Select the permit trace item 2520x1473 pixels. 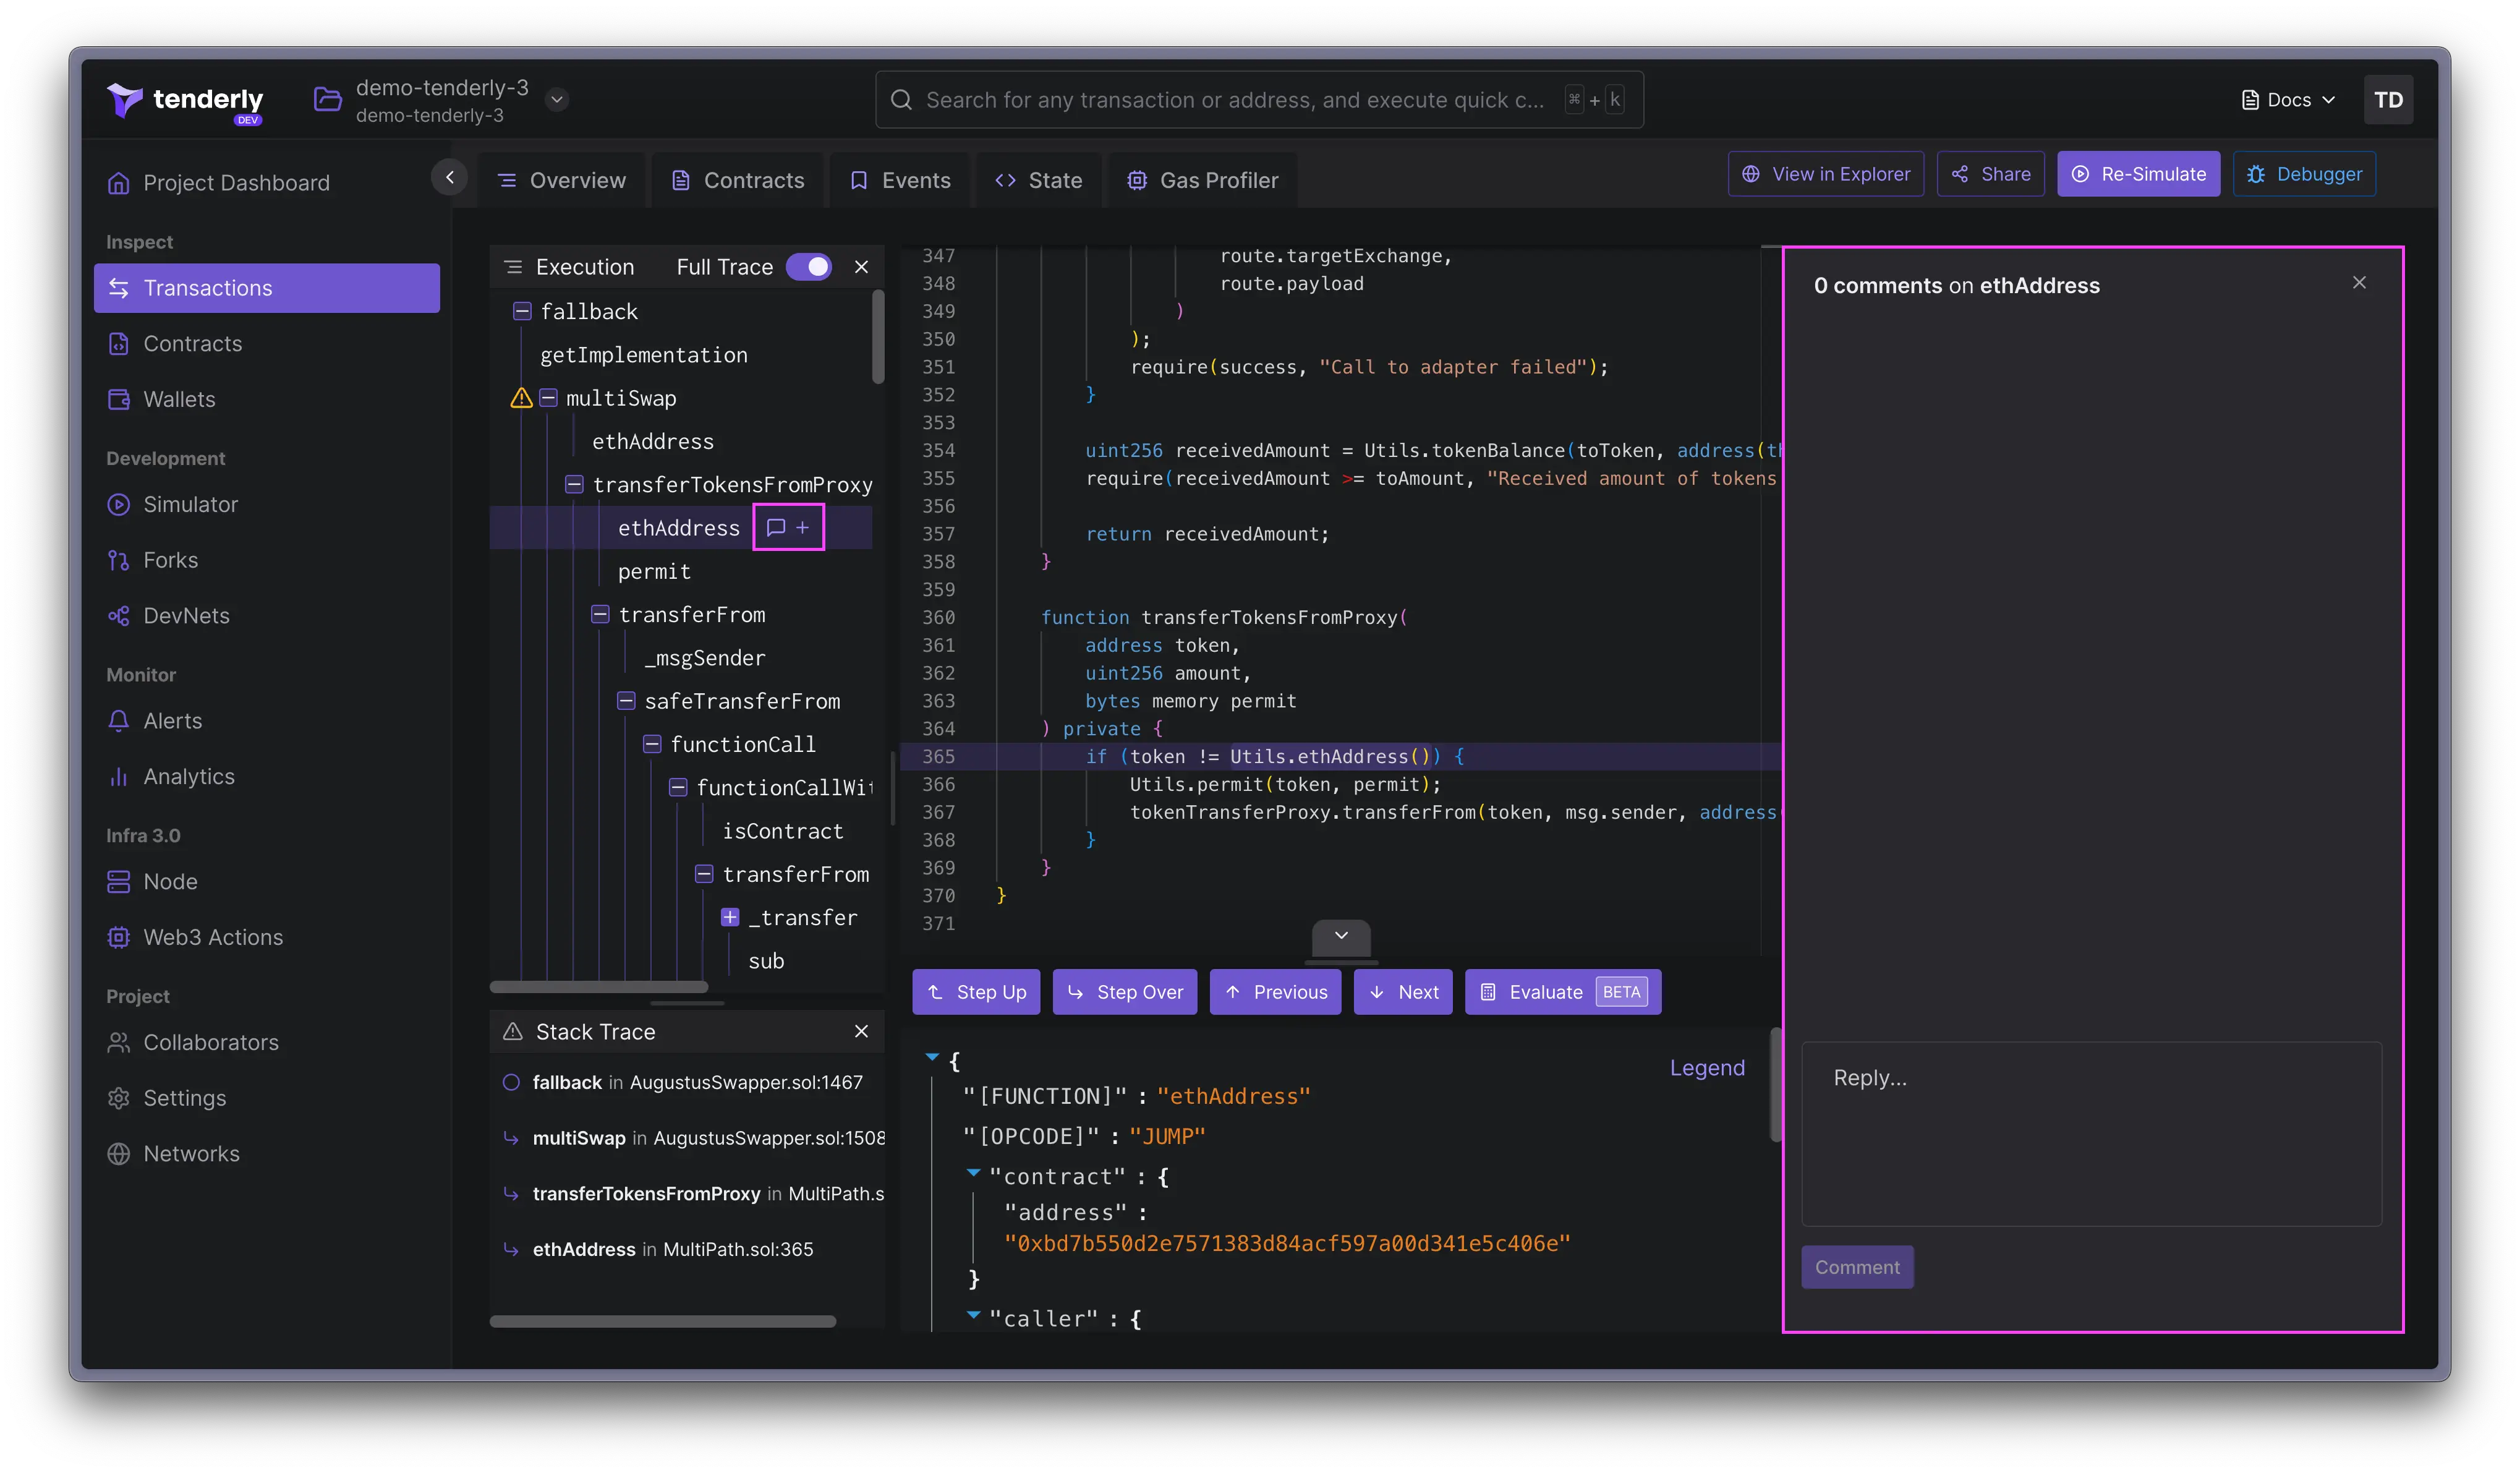(x=654, y=572)
